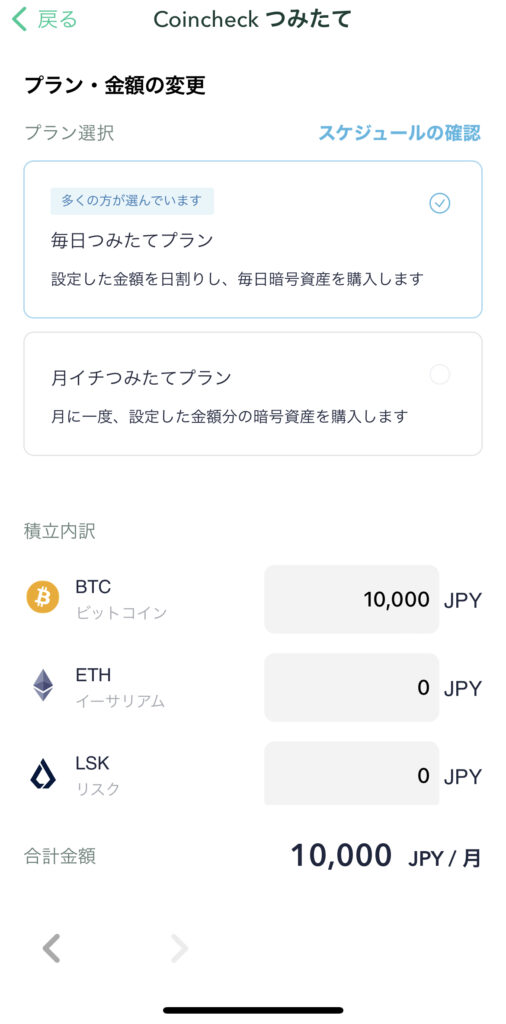
Task: Click the orange Bitcoin coin icon
Action: tap(42, 597)
